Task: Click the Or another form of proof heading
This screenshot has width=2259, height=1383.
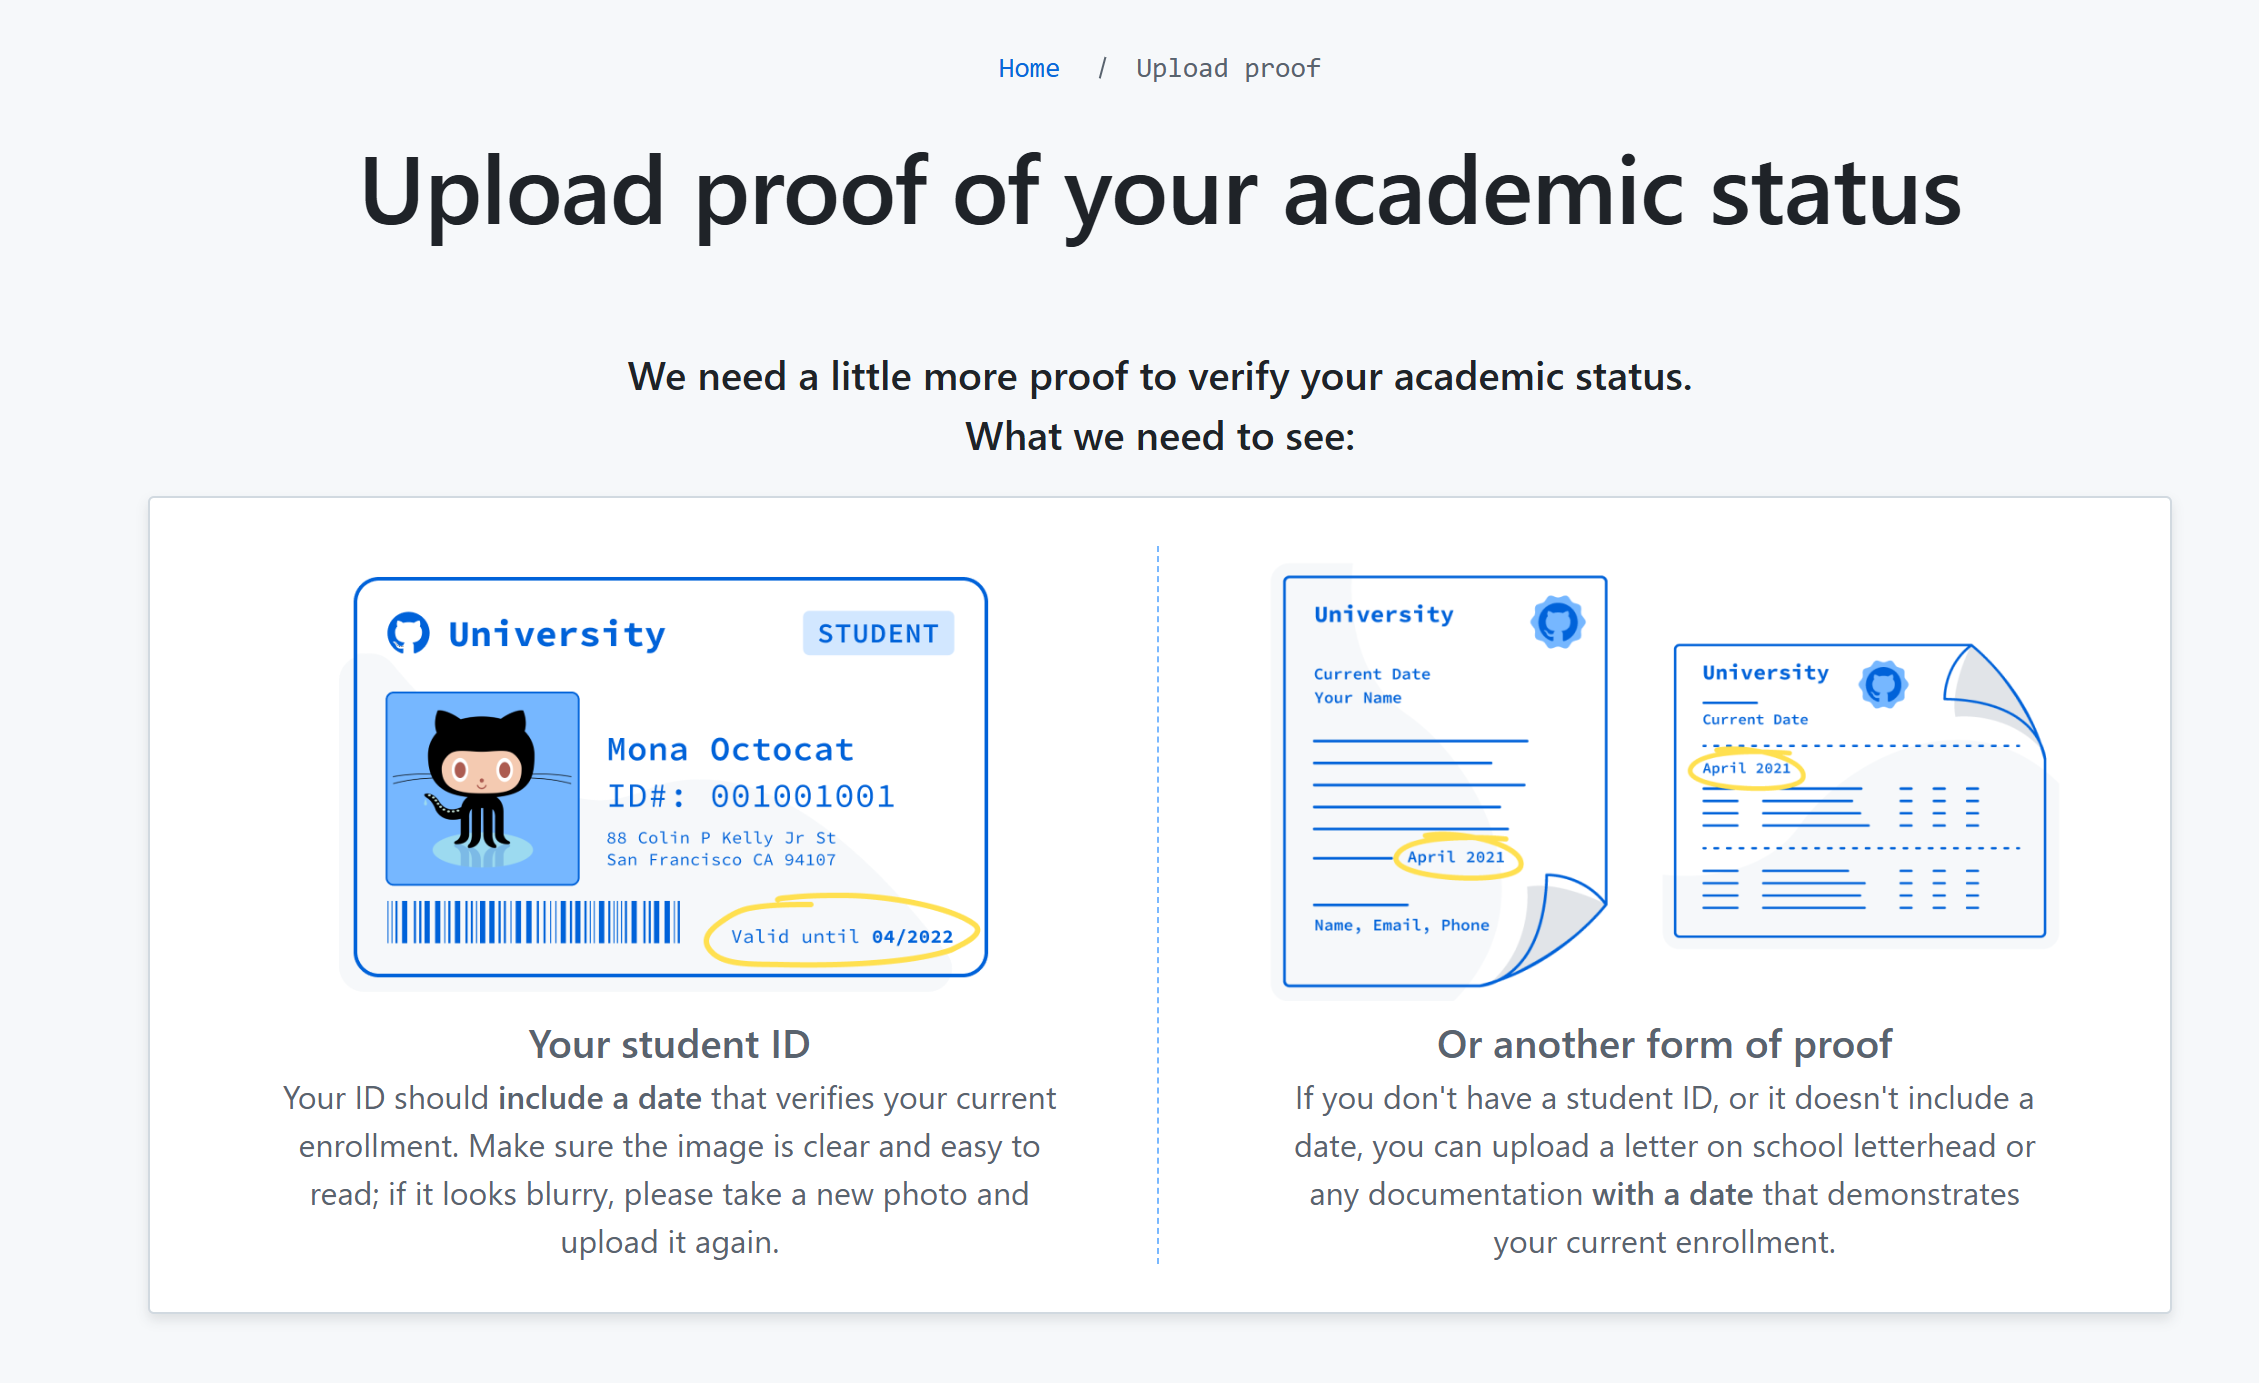Action: pyautogui.click(x=1664, y=1044)
